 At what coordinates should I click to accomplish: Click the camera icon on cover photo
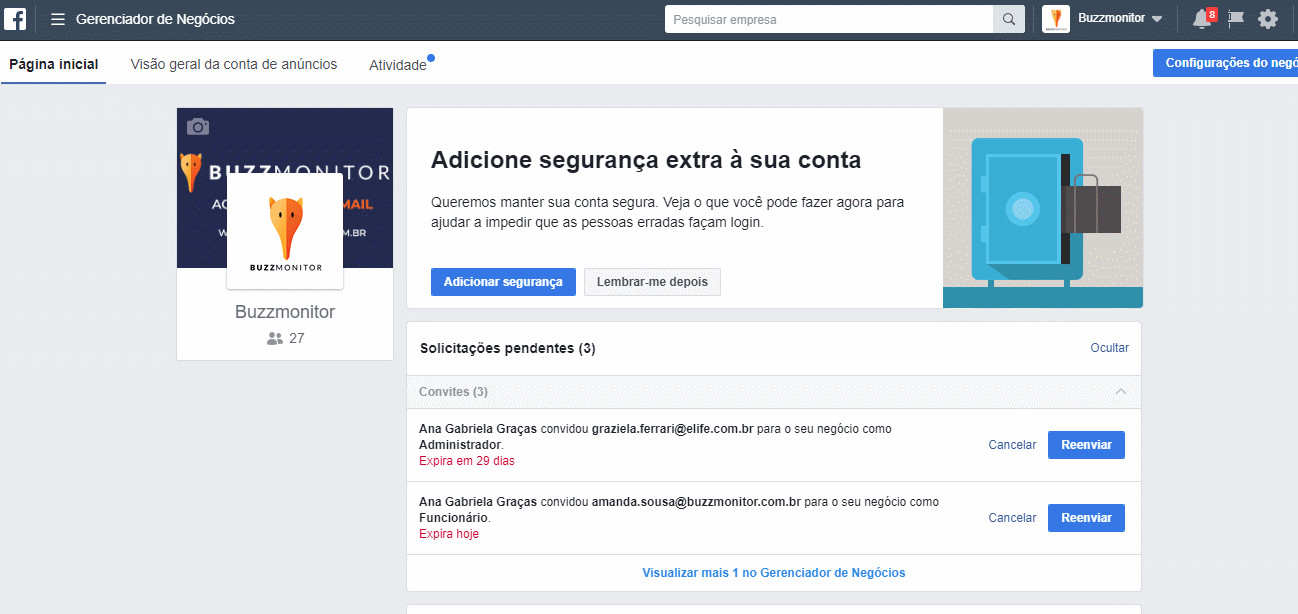click(198, 127)
